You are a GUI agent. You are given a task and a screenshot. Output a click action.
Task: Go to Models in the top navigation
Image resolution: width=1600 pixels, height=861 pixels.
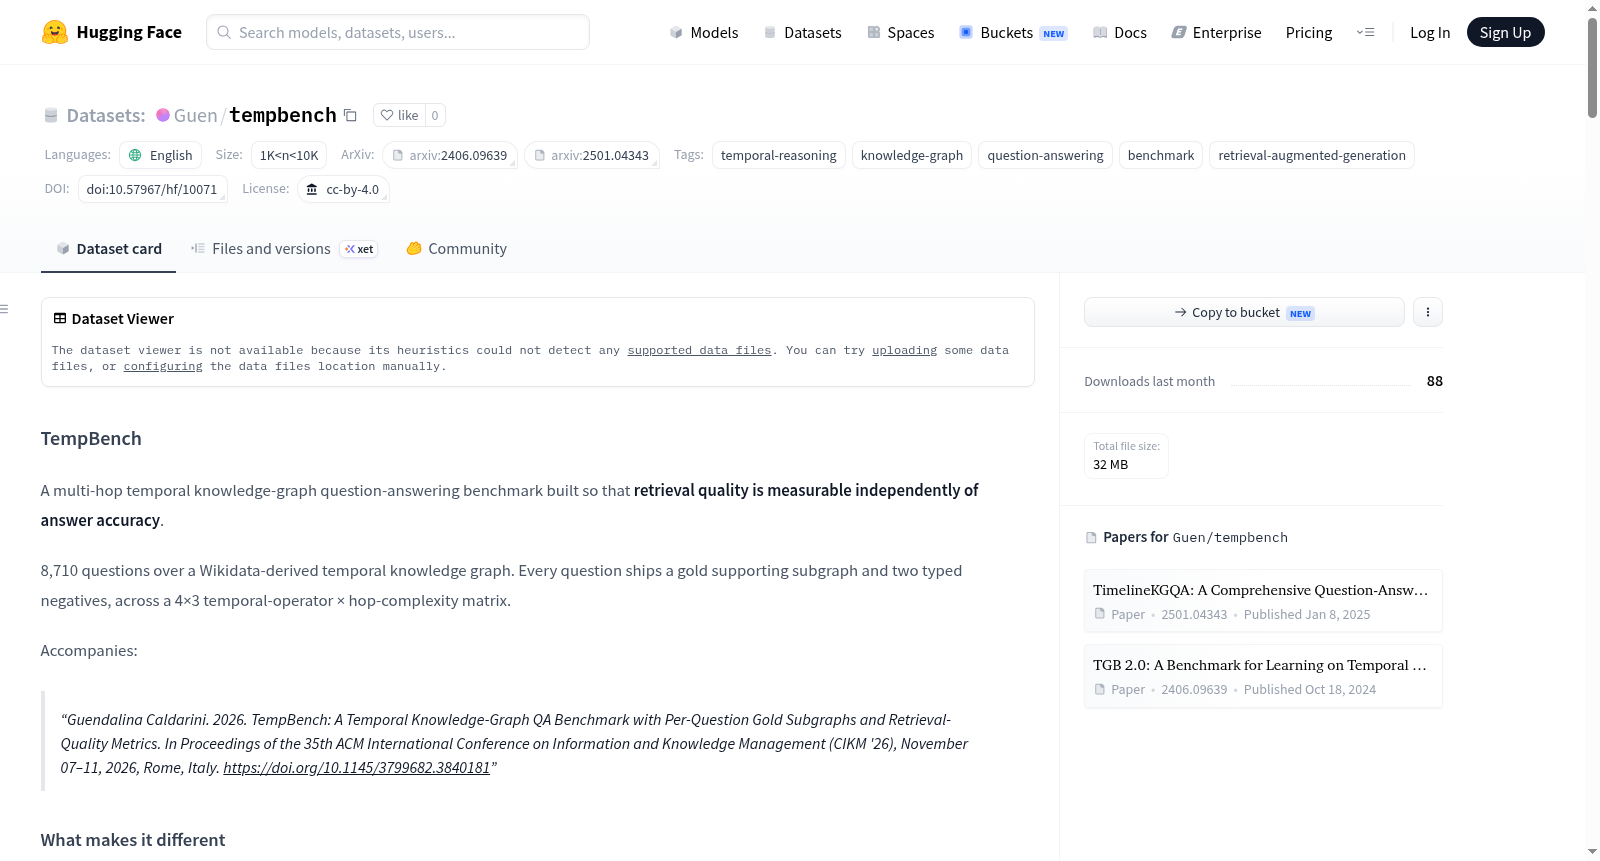[x=704, y=32]
